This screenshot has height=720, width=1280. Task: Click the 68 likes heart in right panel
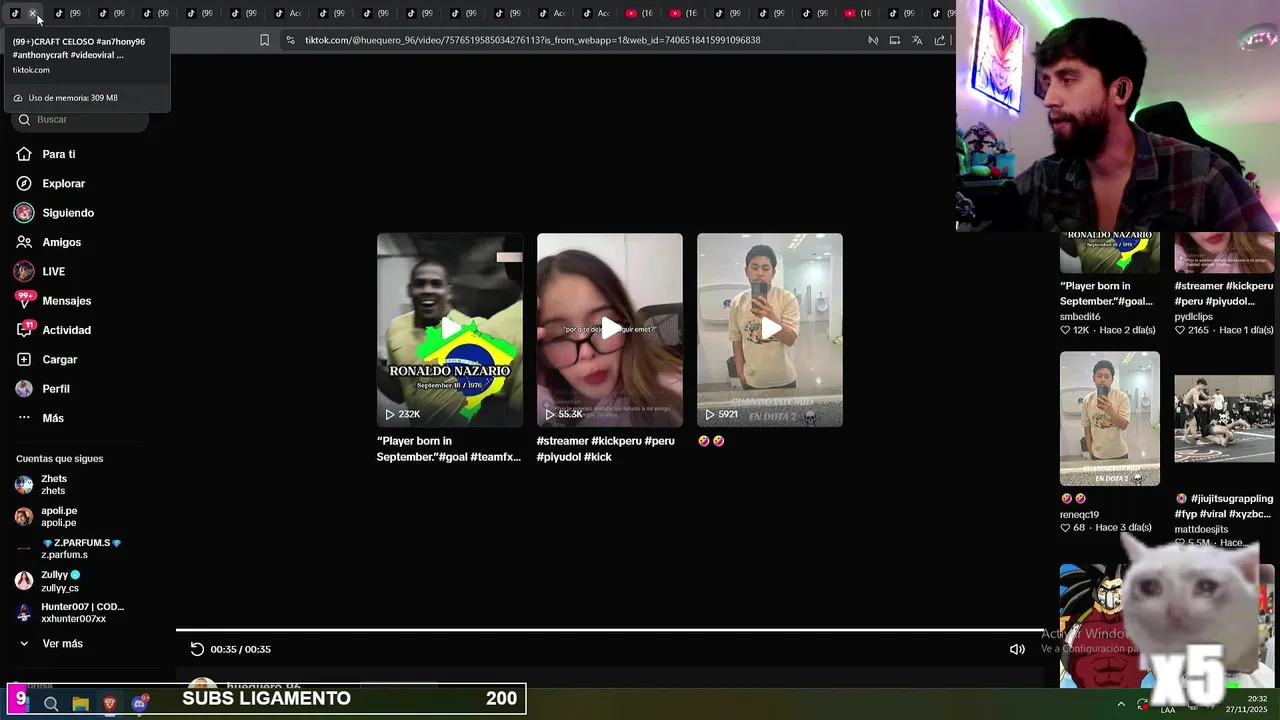[x=1066, y=527]
